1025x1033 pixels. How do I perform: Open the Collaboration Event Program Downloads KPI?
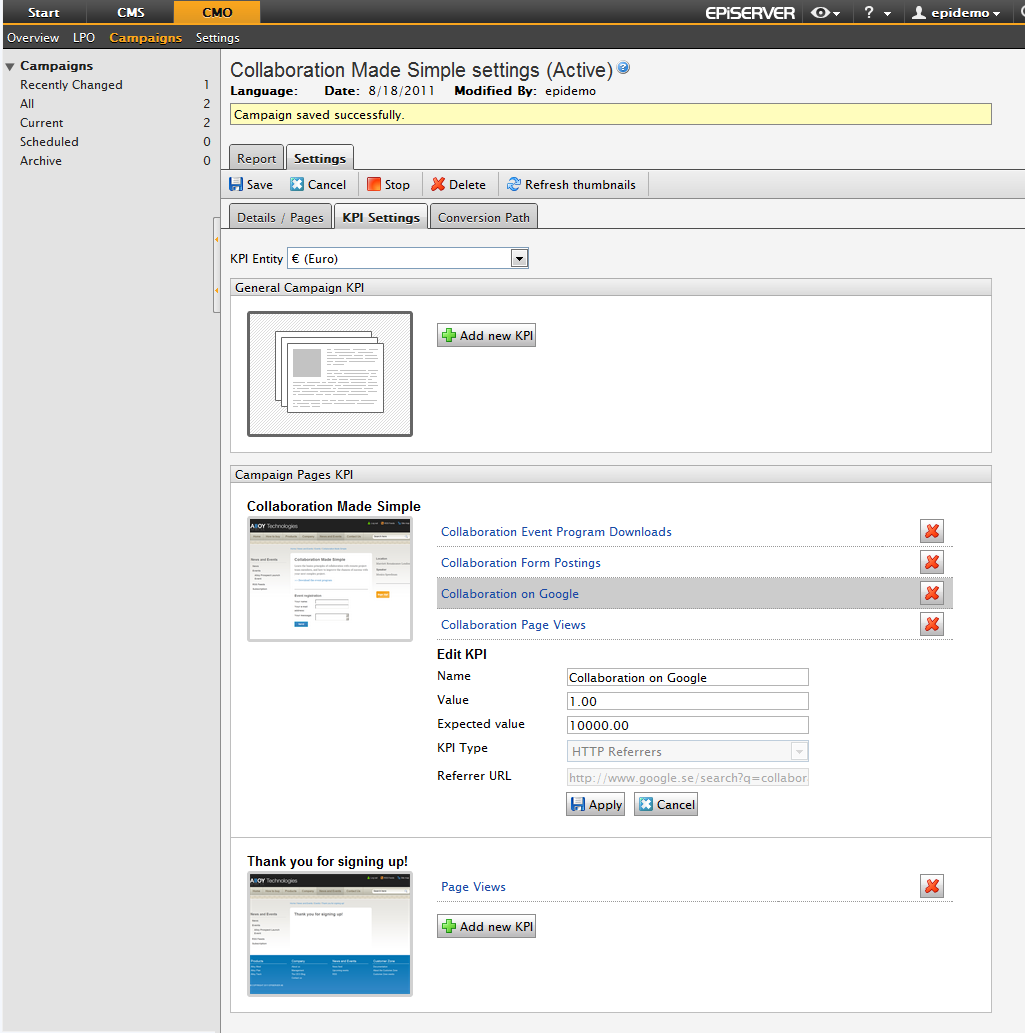(555, 531)
